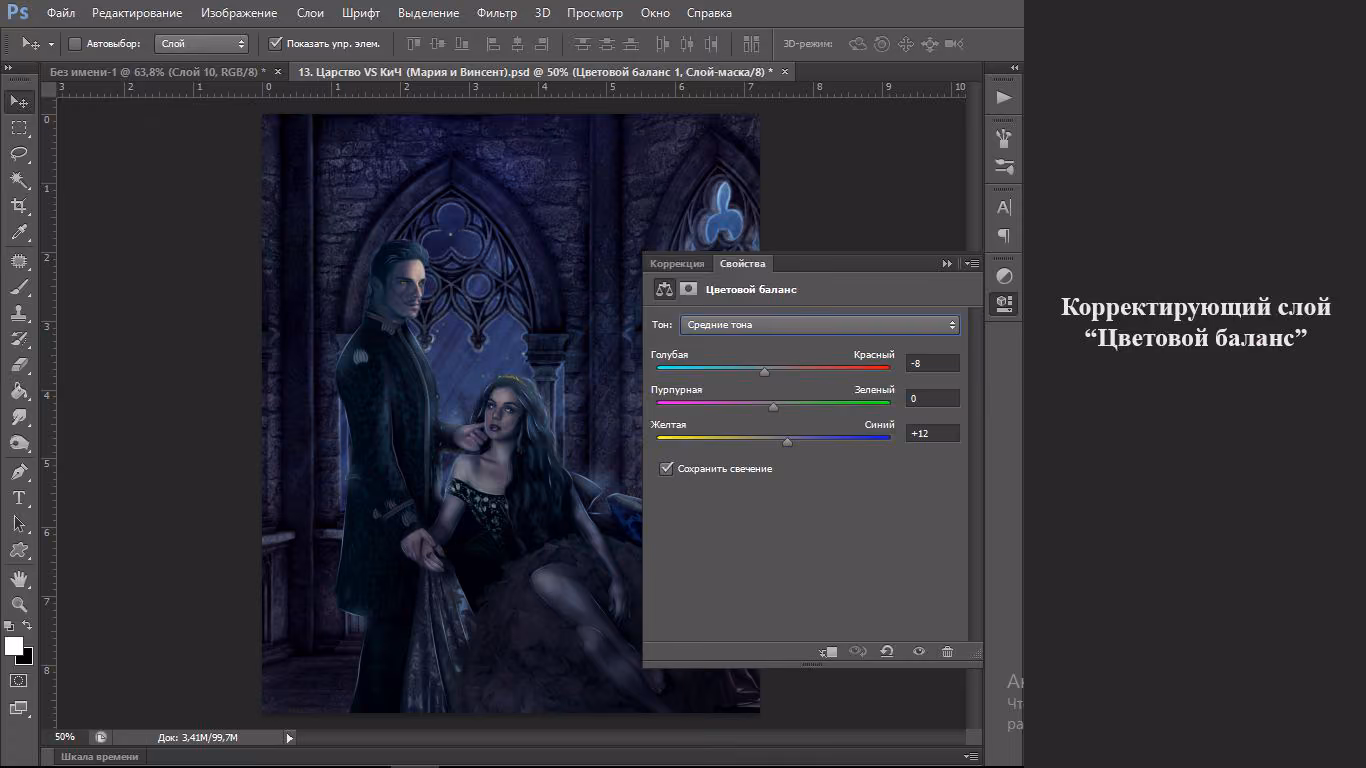Select the Eraser tool

point(19,366)
